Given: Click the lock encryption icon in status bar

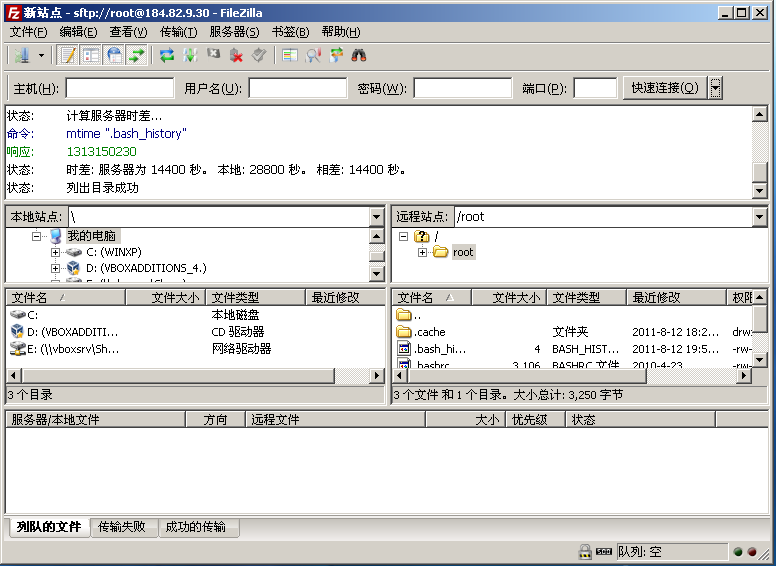Looking at the screenshot, I should (x=585, y=551).
